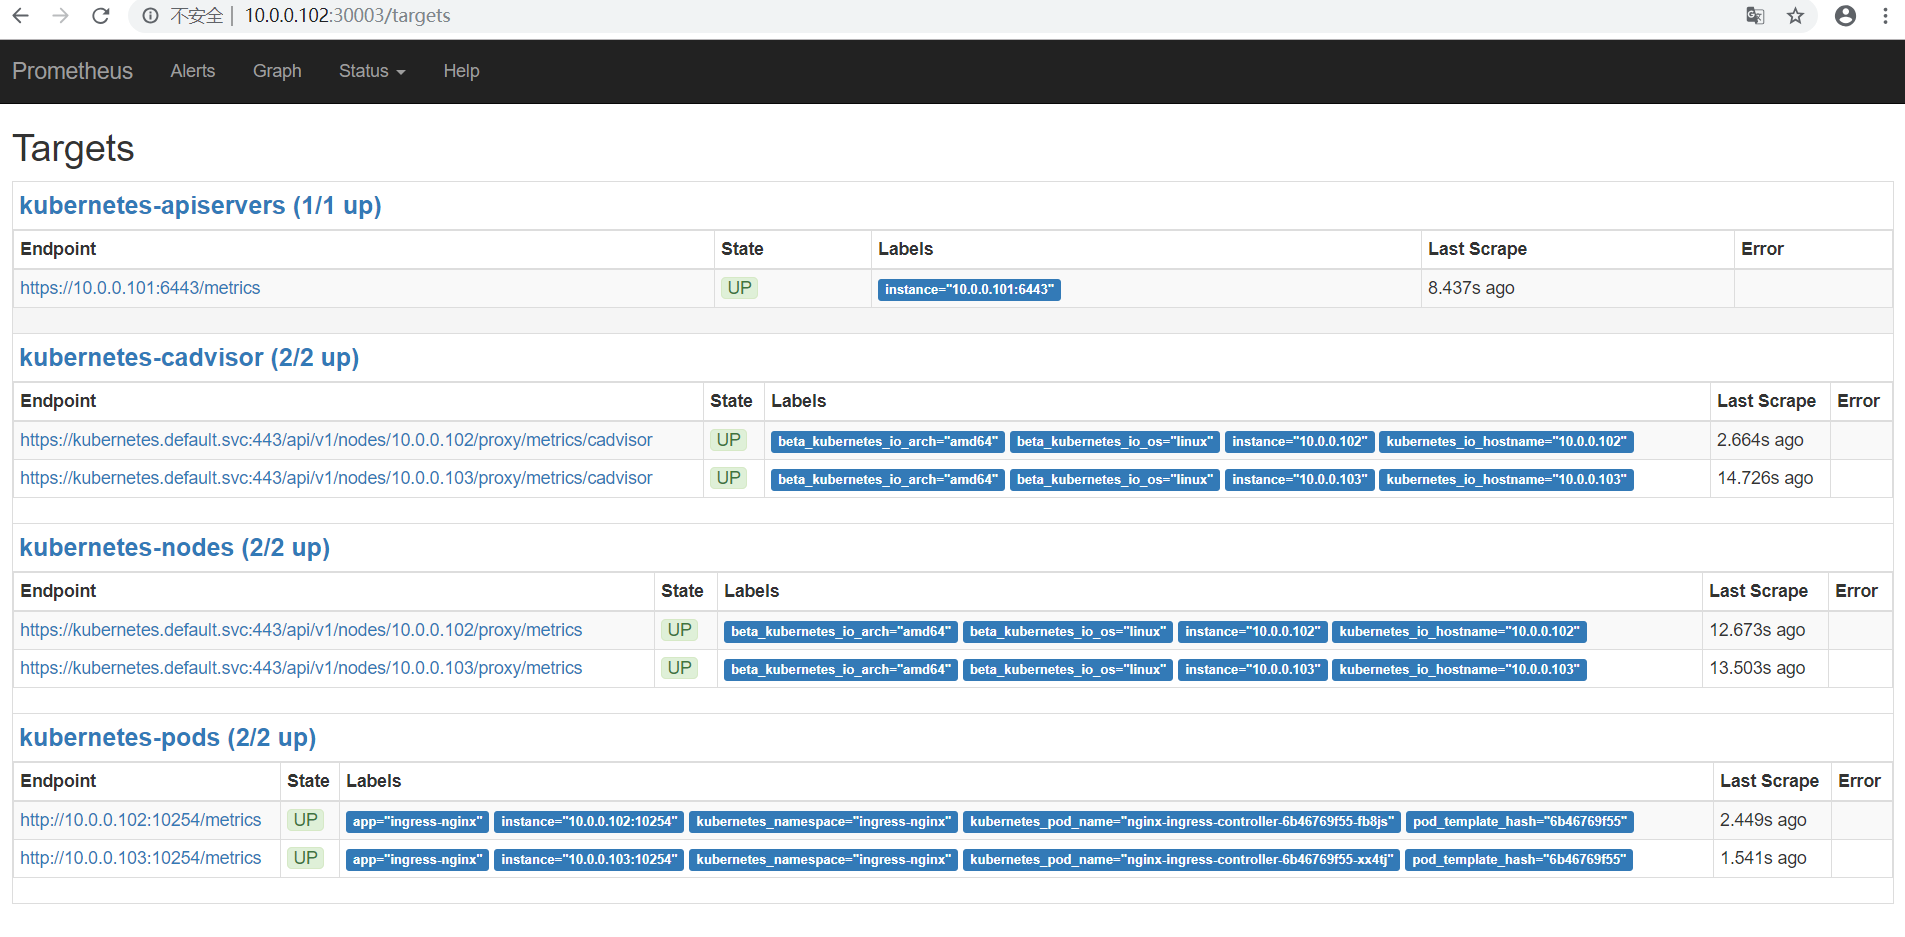Click the Labels header in kubernetes-pods table
Viewport: 1905px width, 937px height.
374,781
